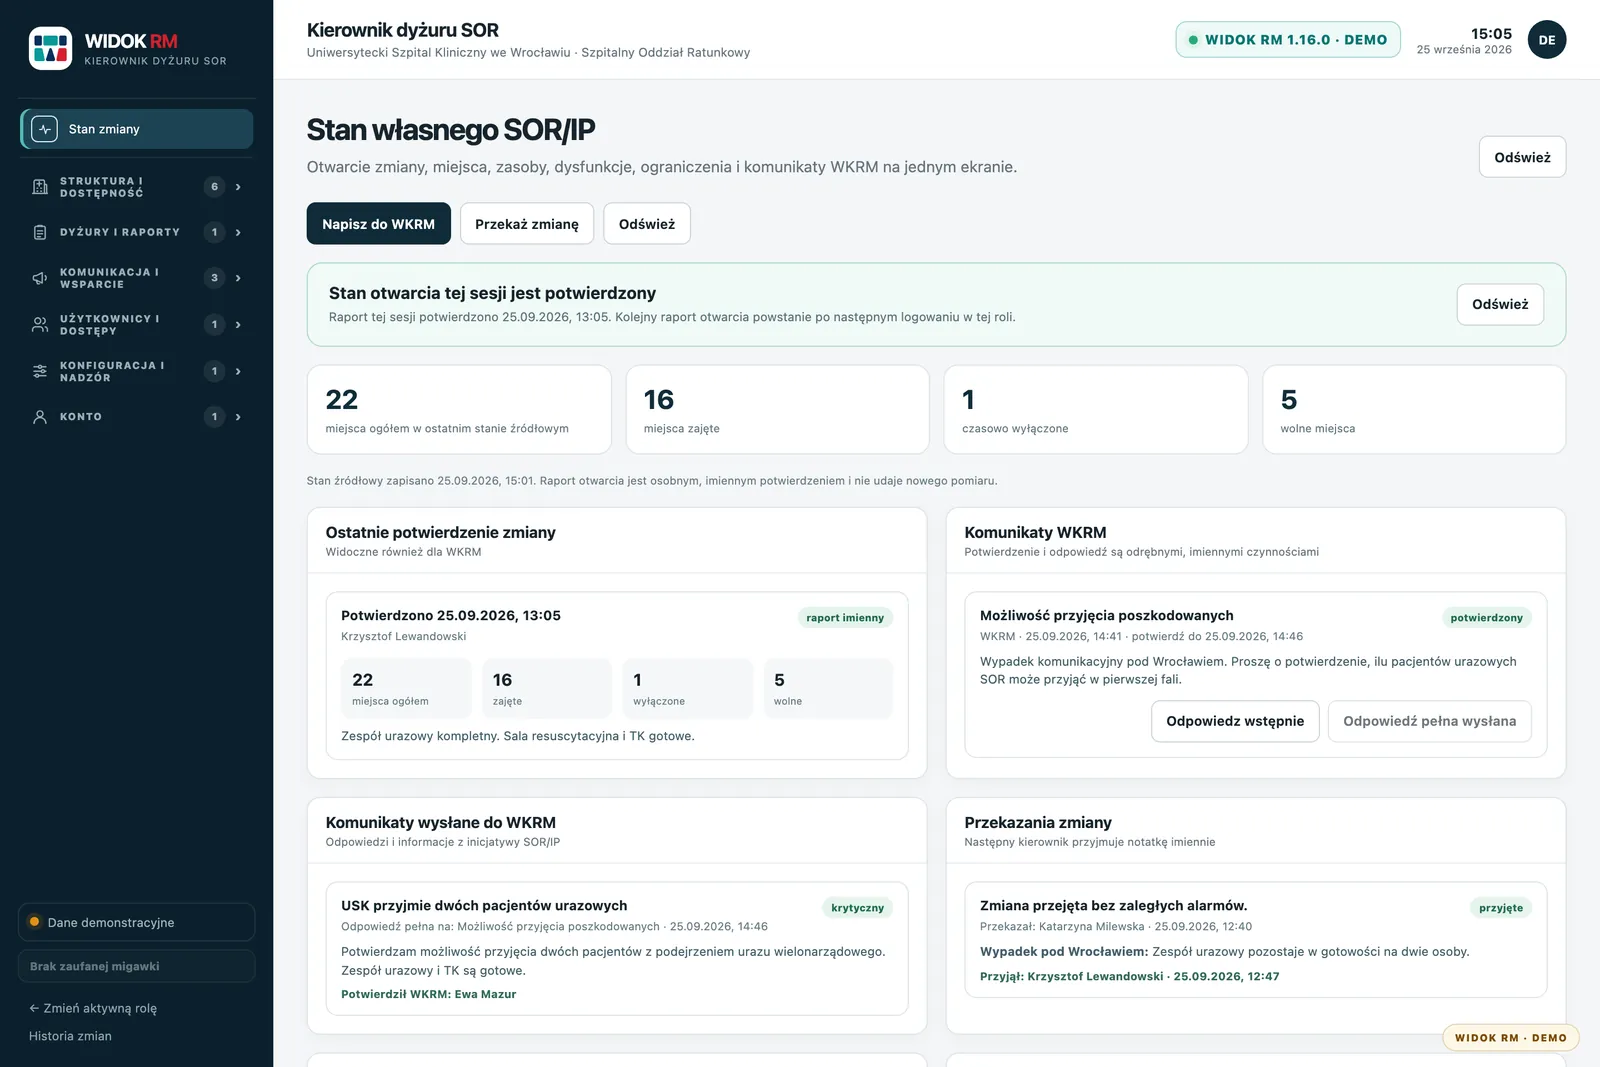Expand the Komunikacja i wsparcie chevron

coord(238,278)
